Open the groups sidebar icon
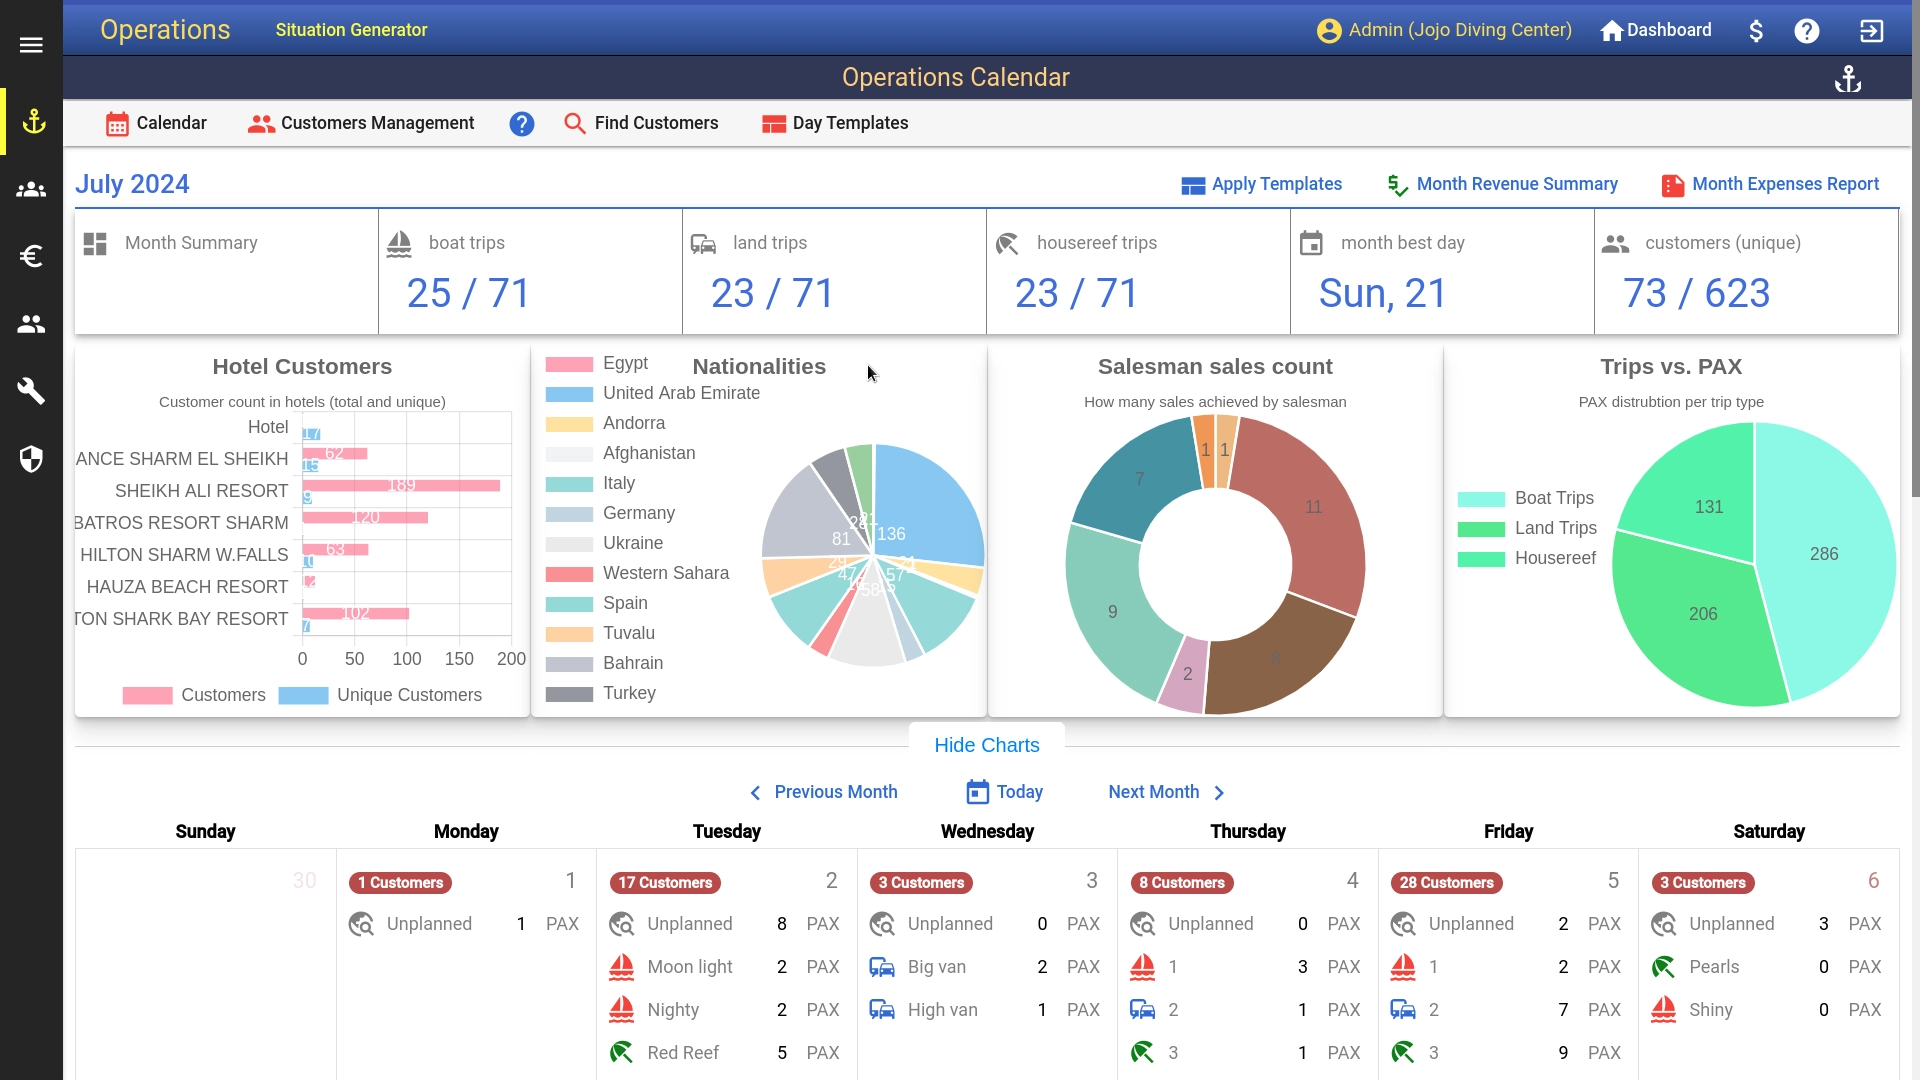 tap(31, 189)
